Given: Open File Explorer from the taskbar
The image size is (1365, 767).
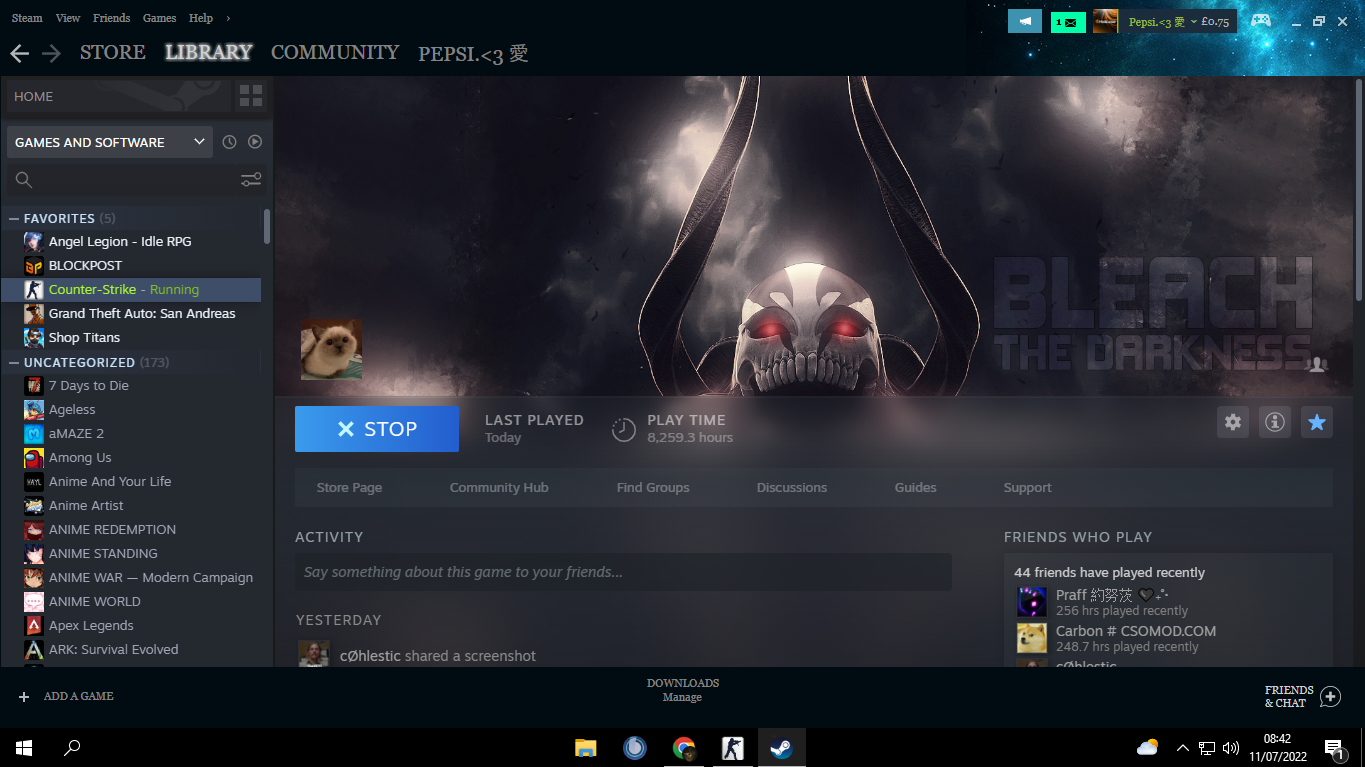Looking at the screenshot, I should tap(586, 747).
